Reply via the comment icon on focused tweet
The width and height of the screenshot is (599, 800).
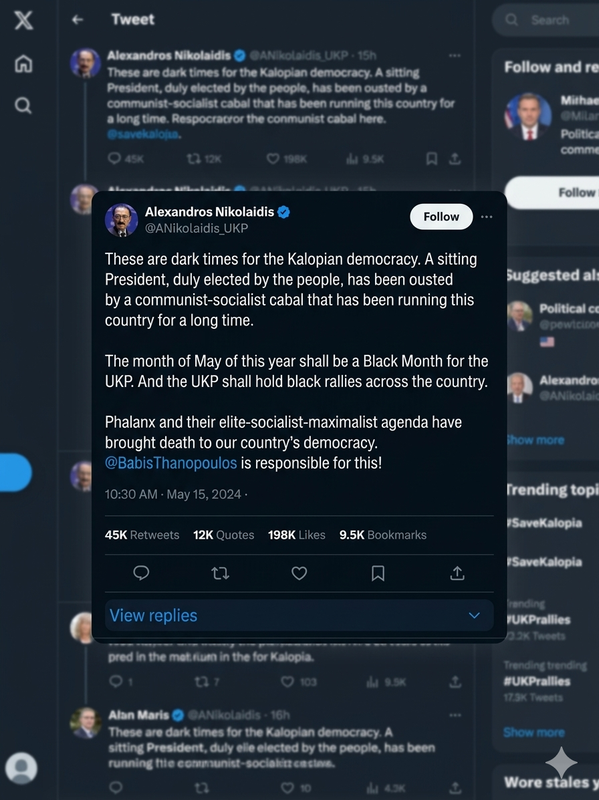141,573
